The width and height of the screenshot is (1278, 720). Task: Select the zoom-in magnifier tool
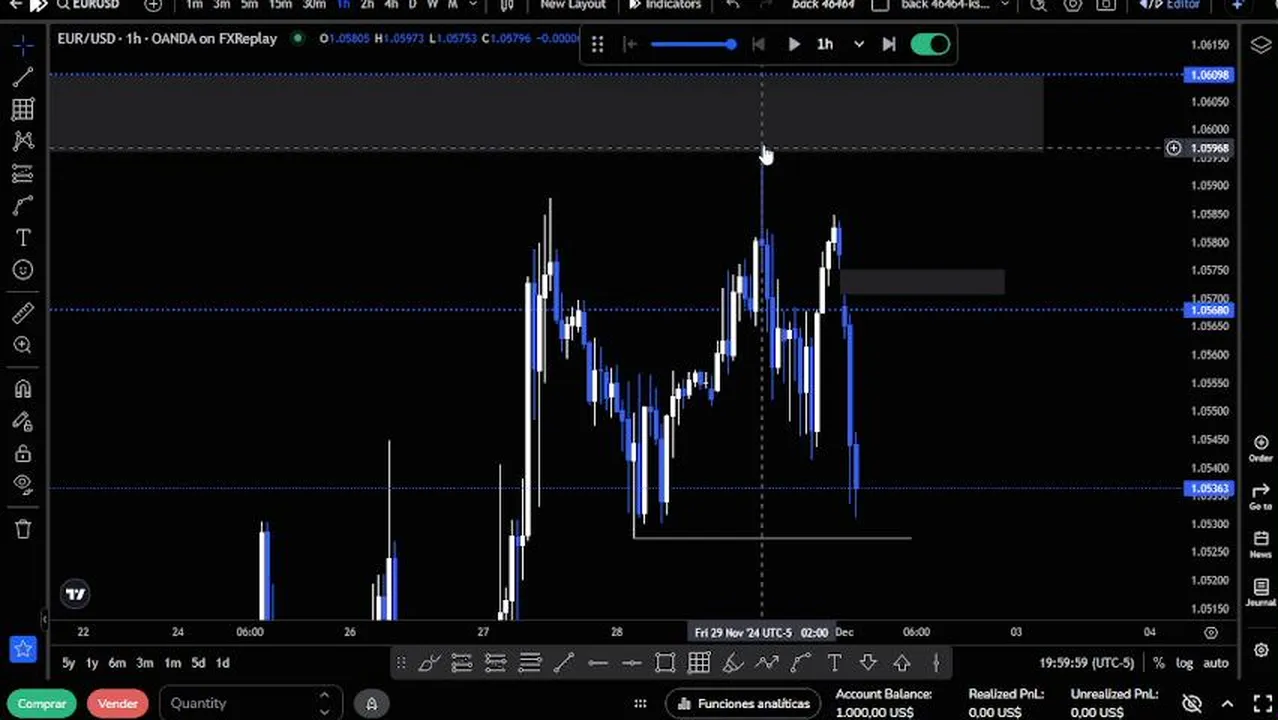click(23, 346)
